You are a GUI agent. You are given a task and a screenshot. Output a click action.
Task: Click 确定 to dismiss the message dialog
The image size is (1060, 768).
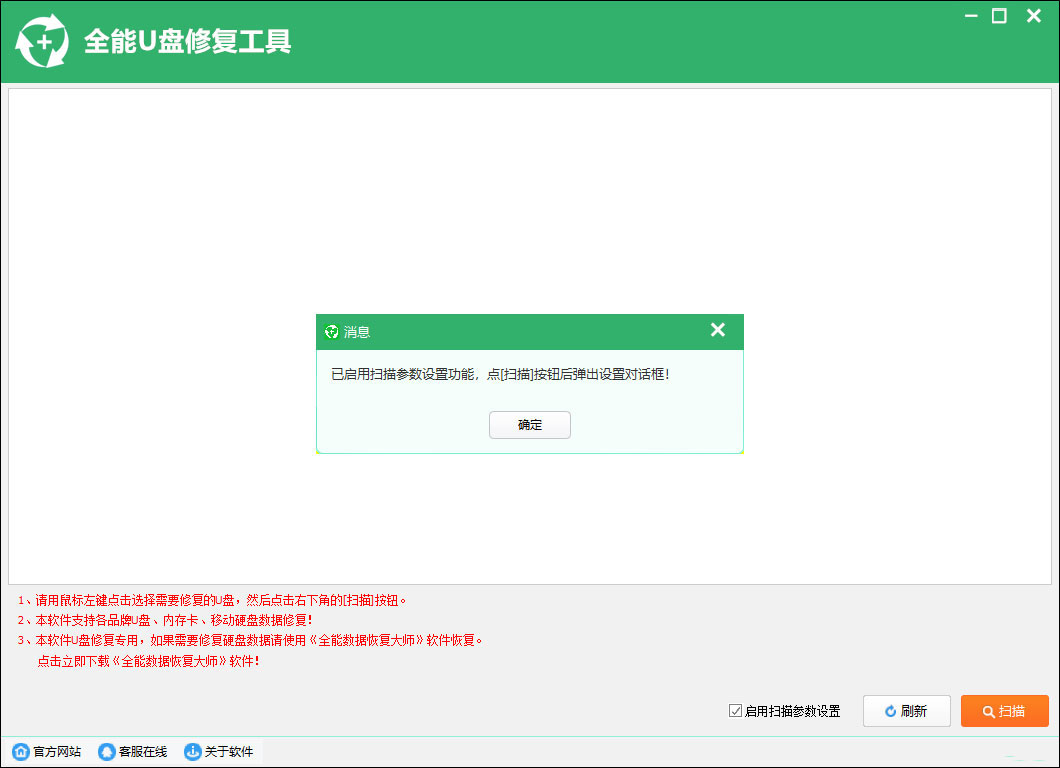(529, 424)
